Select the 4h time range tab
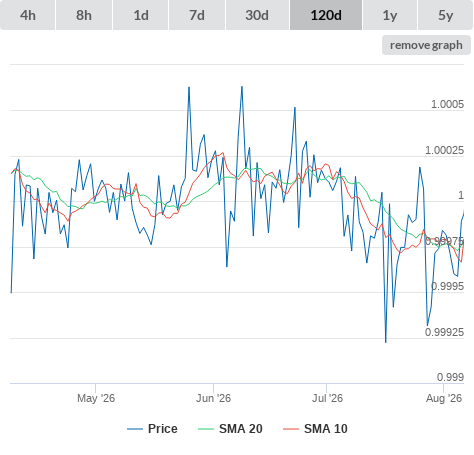 tap(28, 15)
